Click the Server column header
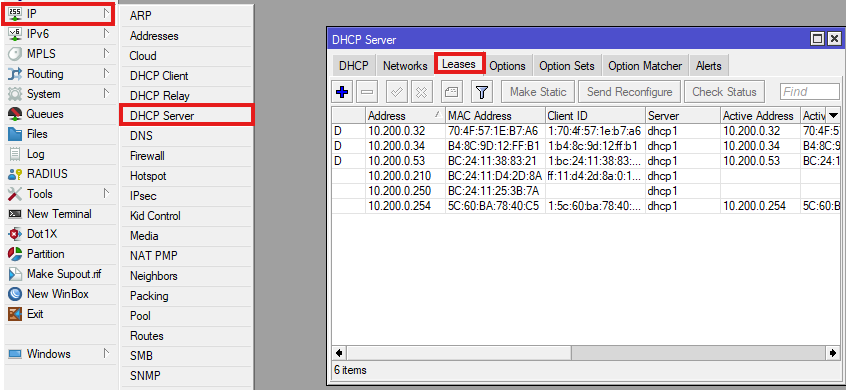The width and height of the screenshot is (846, 390). tap(683, 115)
